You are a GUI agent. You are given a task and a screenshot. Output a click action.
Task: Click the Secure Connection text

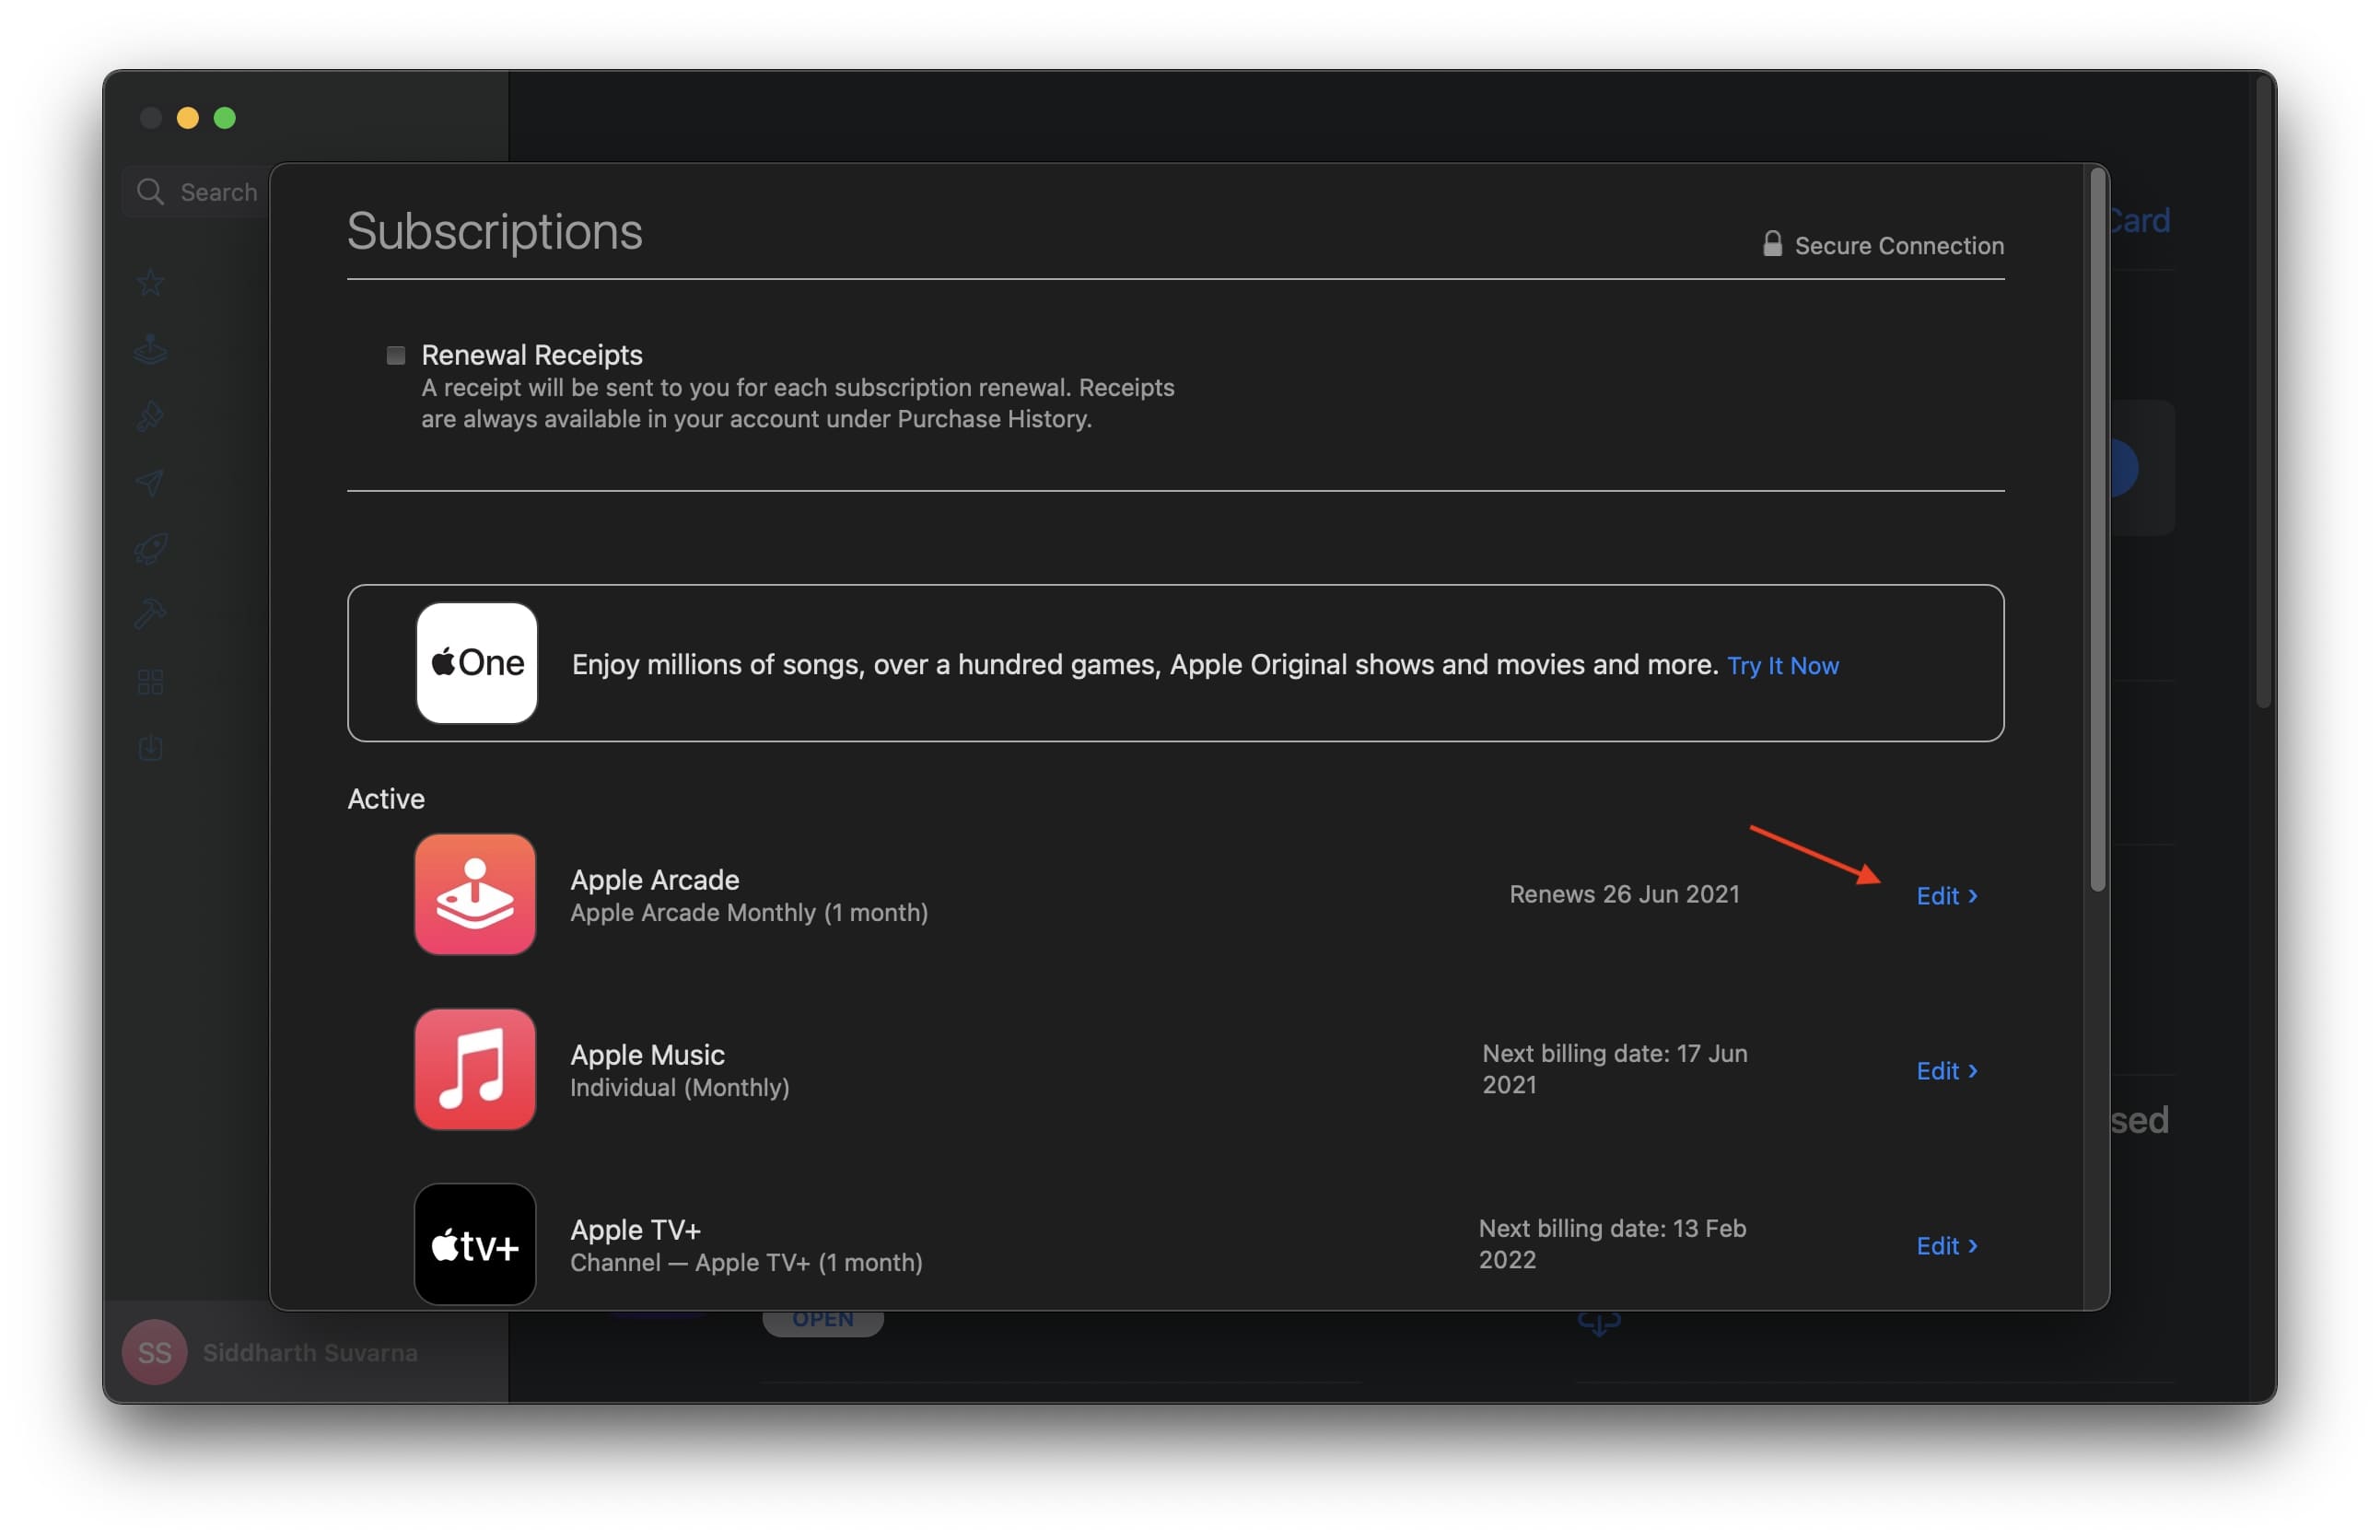[x=1899, y=246]
